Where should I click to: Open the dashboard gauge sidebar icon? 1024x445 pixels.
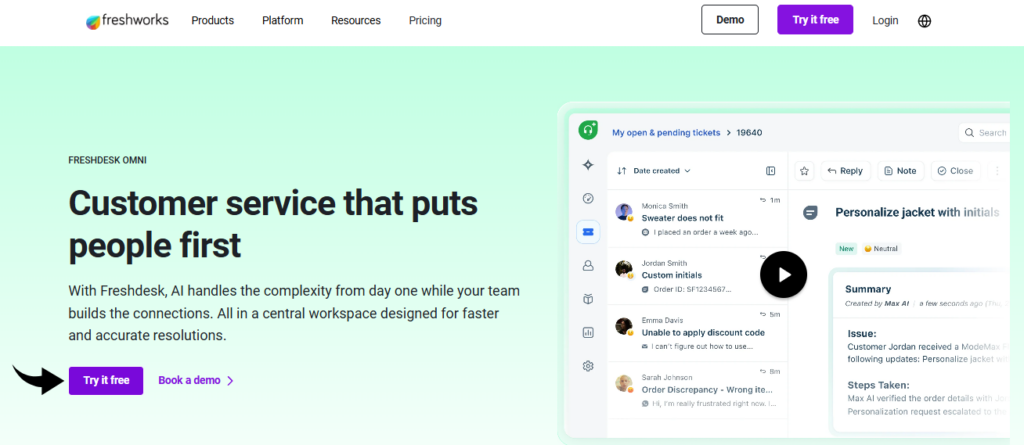click(x=588, y=198)
